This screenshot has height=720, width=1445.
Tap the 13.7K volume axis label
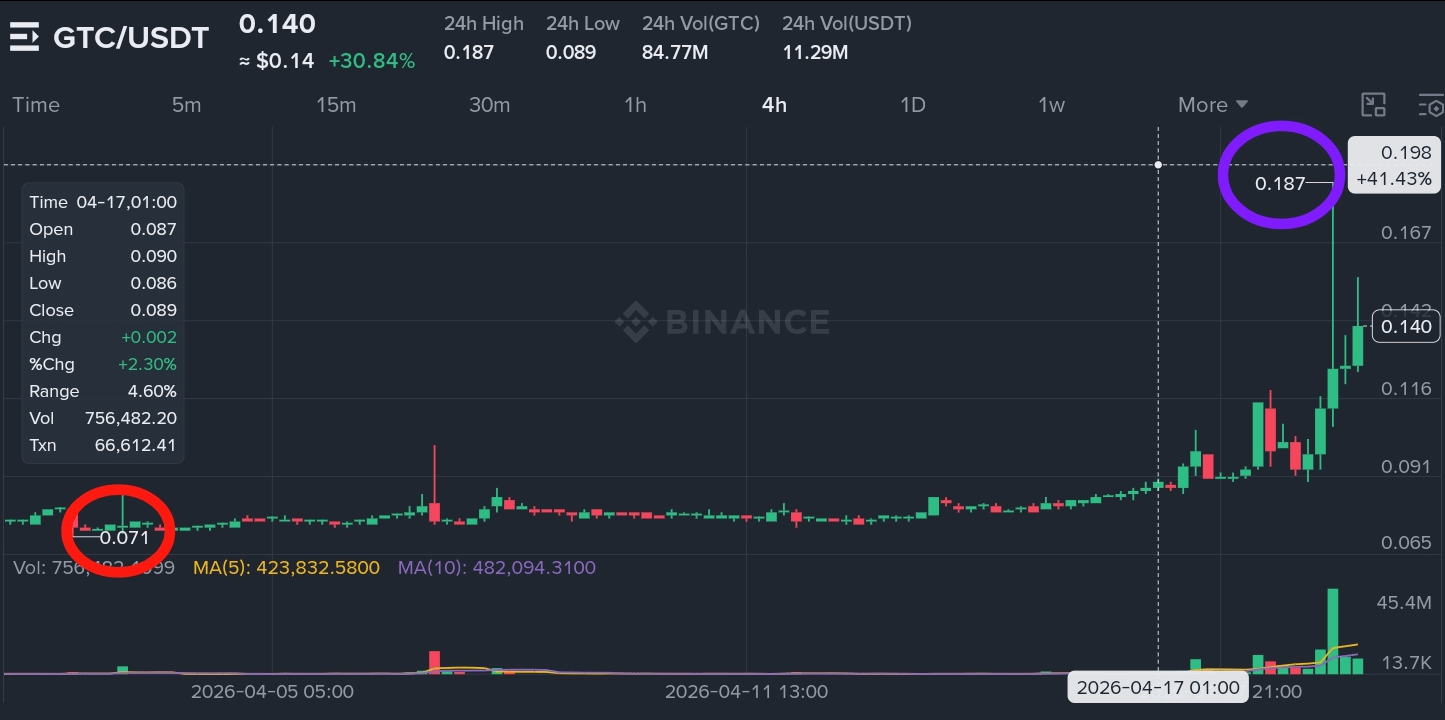click(1404, 662)
